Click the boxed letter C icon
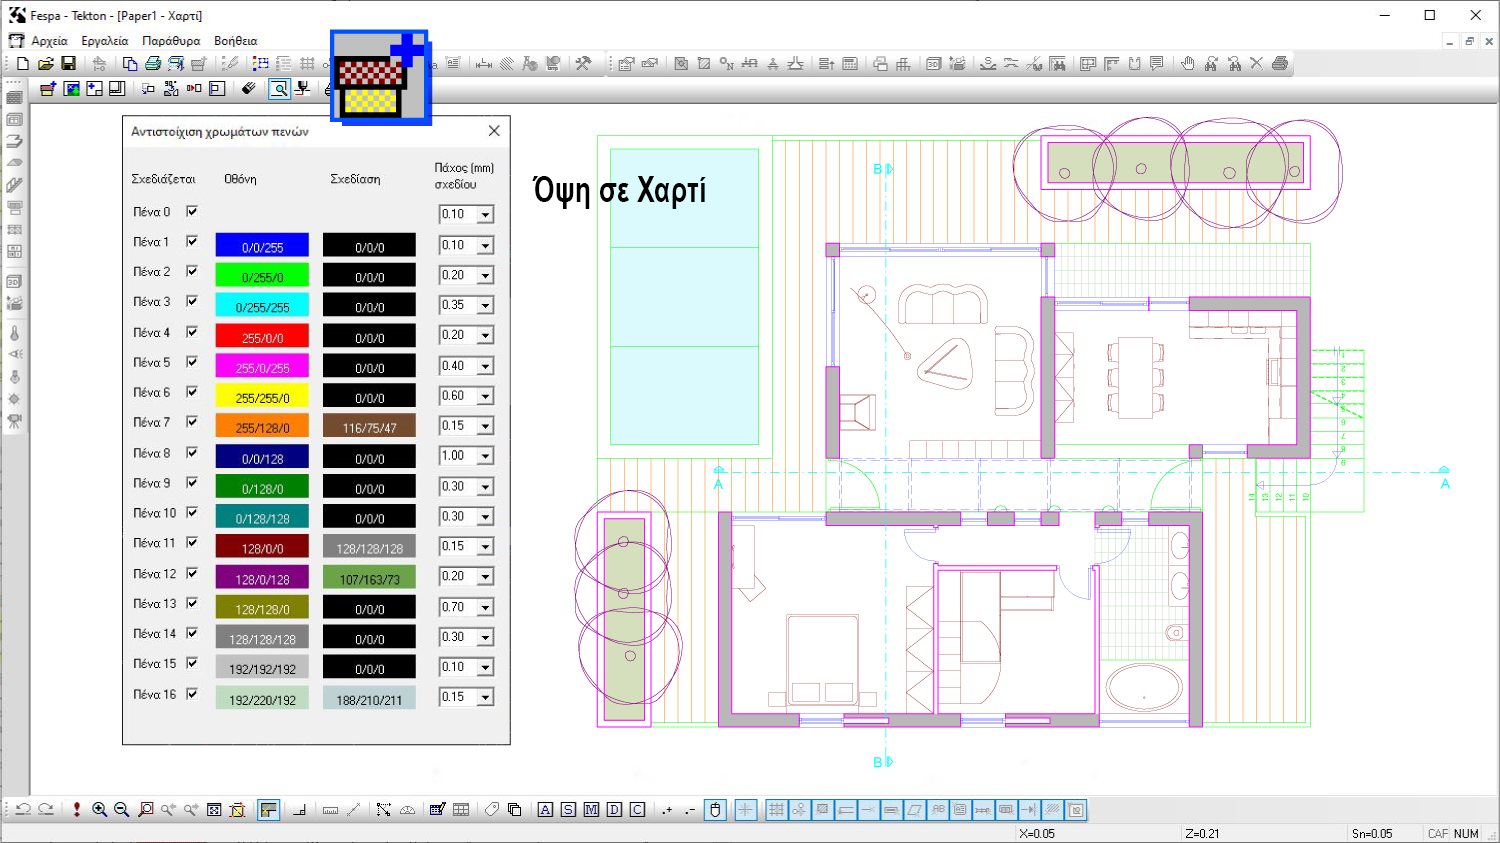 click(637, 810)
